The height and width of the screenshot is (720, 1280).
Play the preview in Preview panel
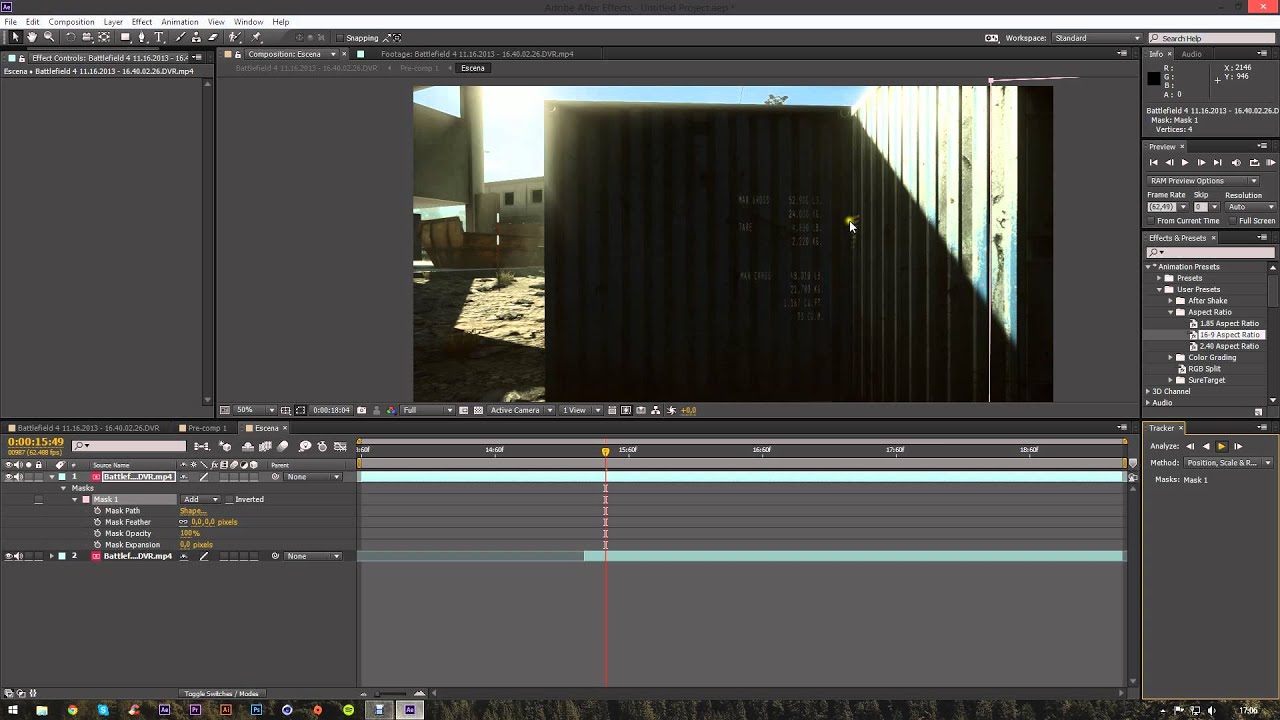point(1185,162)
